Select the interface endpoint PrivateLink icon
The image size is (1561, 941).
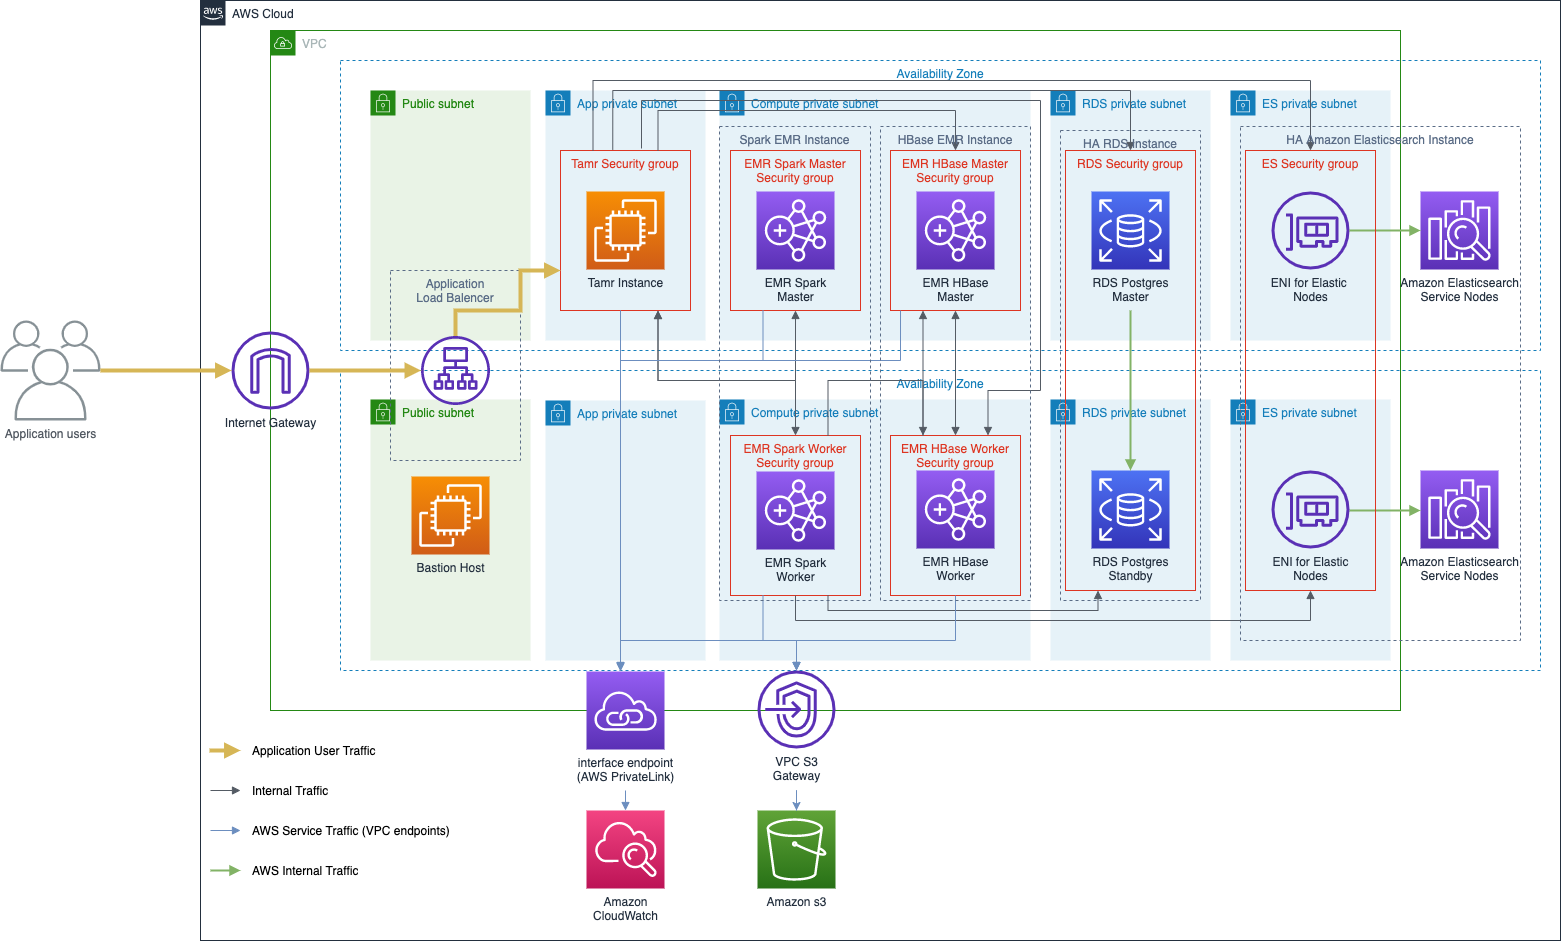coord(625,710)
